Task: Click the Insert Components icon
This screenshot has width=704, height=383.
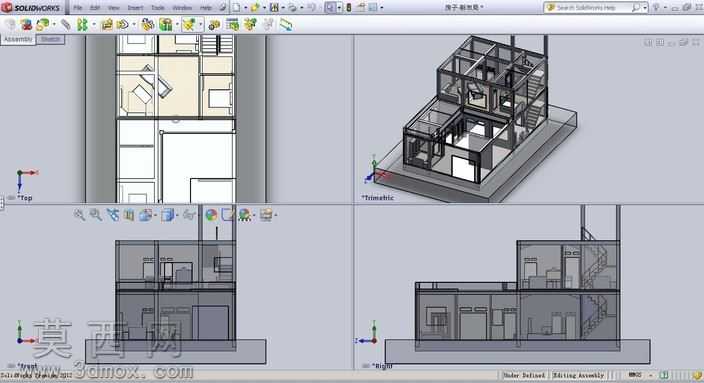Action: click(x=43, y=24)
